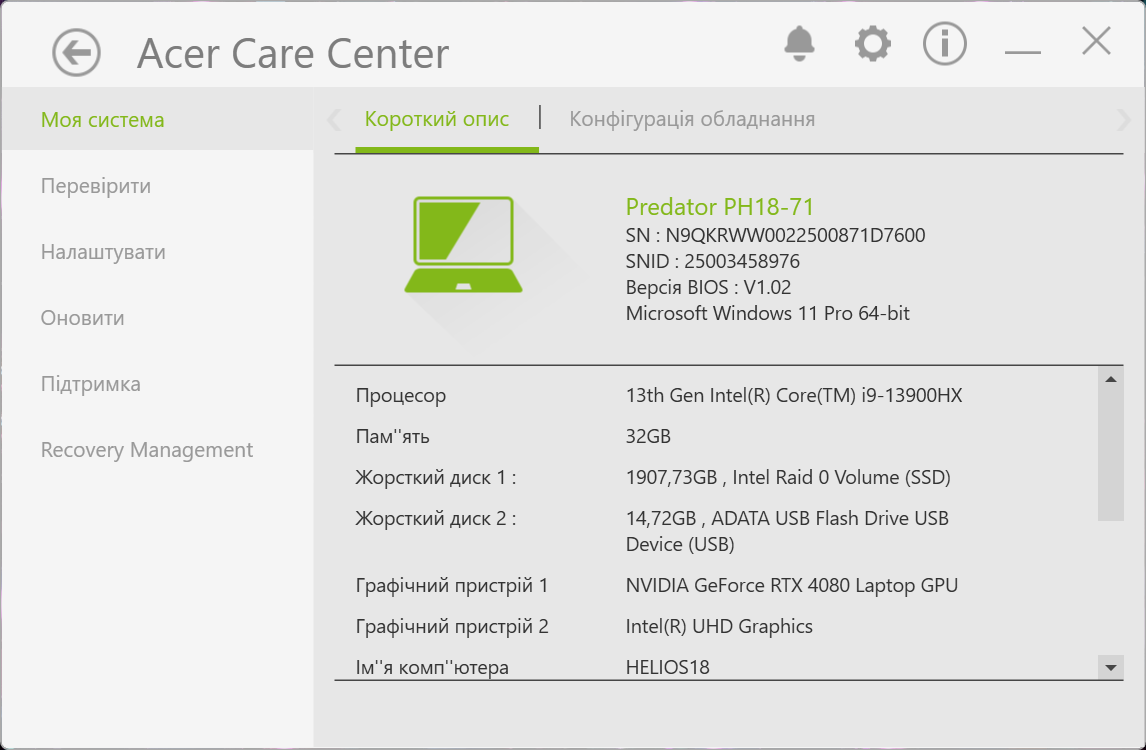Minimize the Acer Care Center window
Viewport: 1146px width, 750px height.
1022,50
